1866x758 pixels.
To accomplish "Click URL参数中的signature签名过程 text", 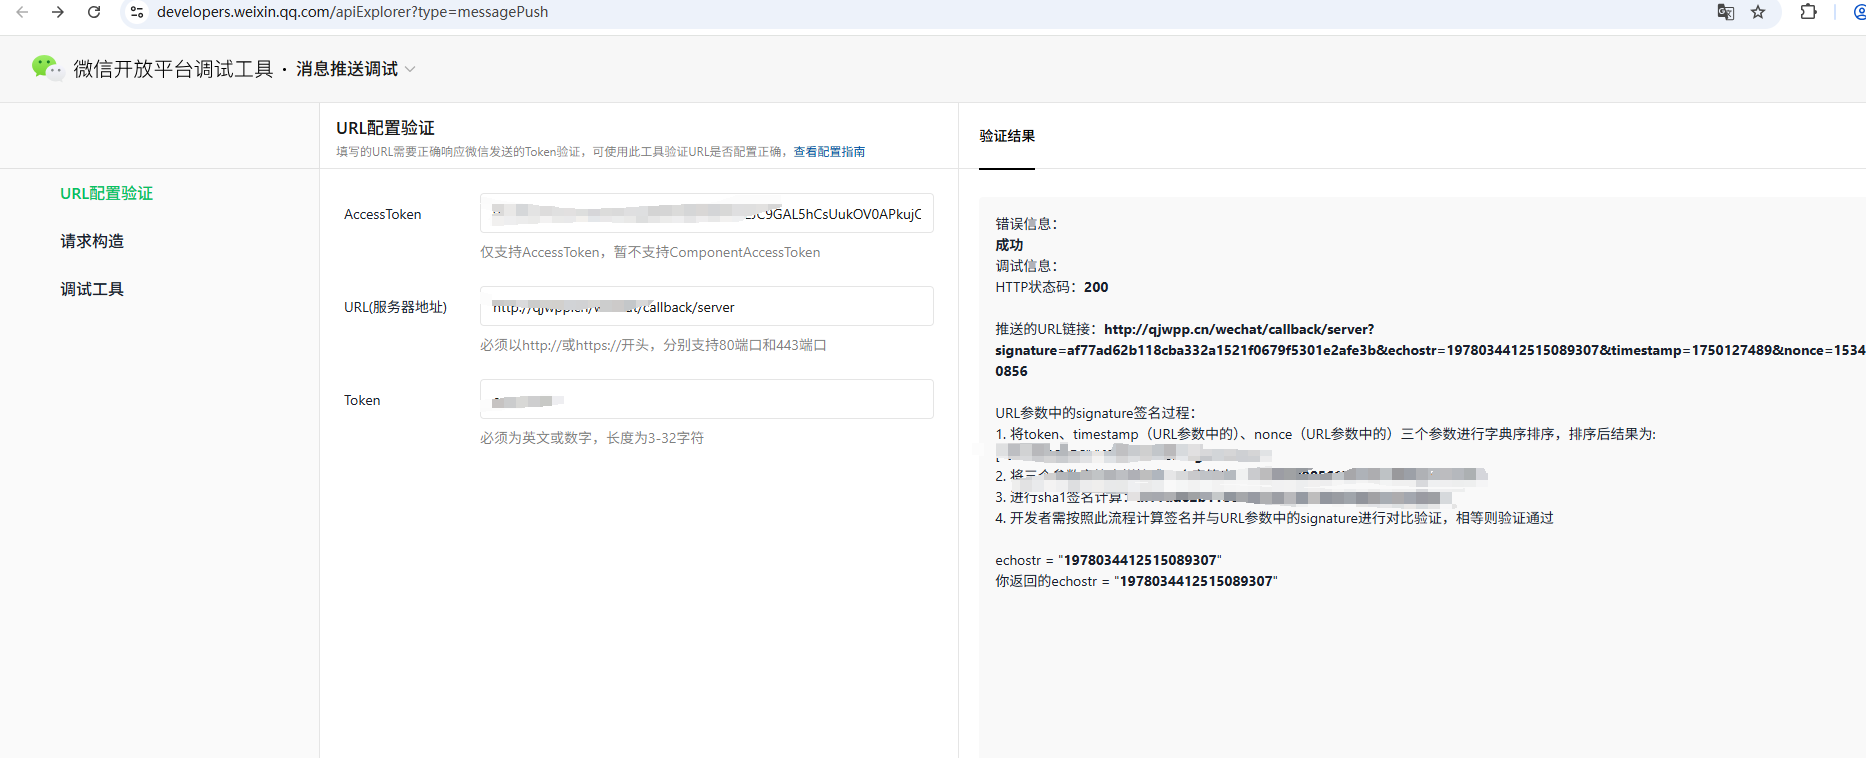I will (x=1095, y=413).
